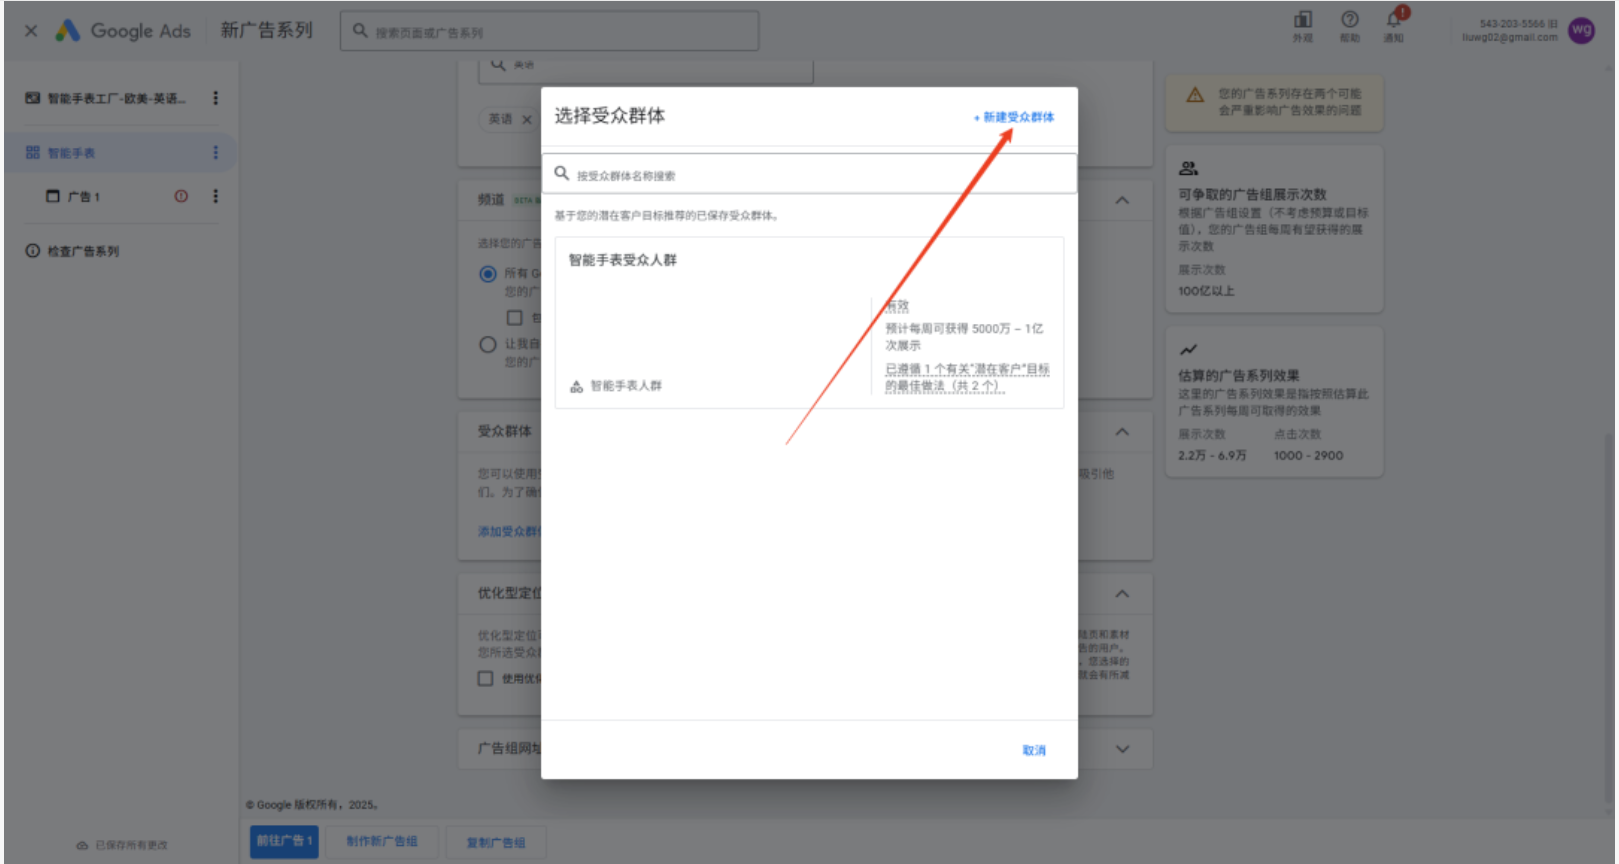Focus the top page or campaign search field

tap(549, 31)
